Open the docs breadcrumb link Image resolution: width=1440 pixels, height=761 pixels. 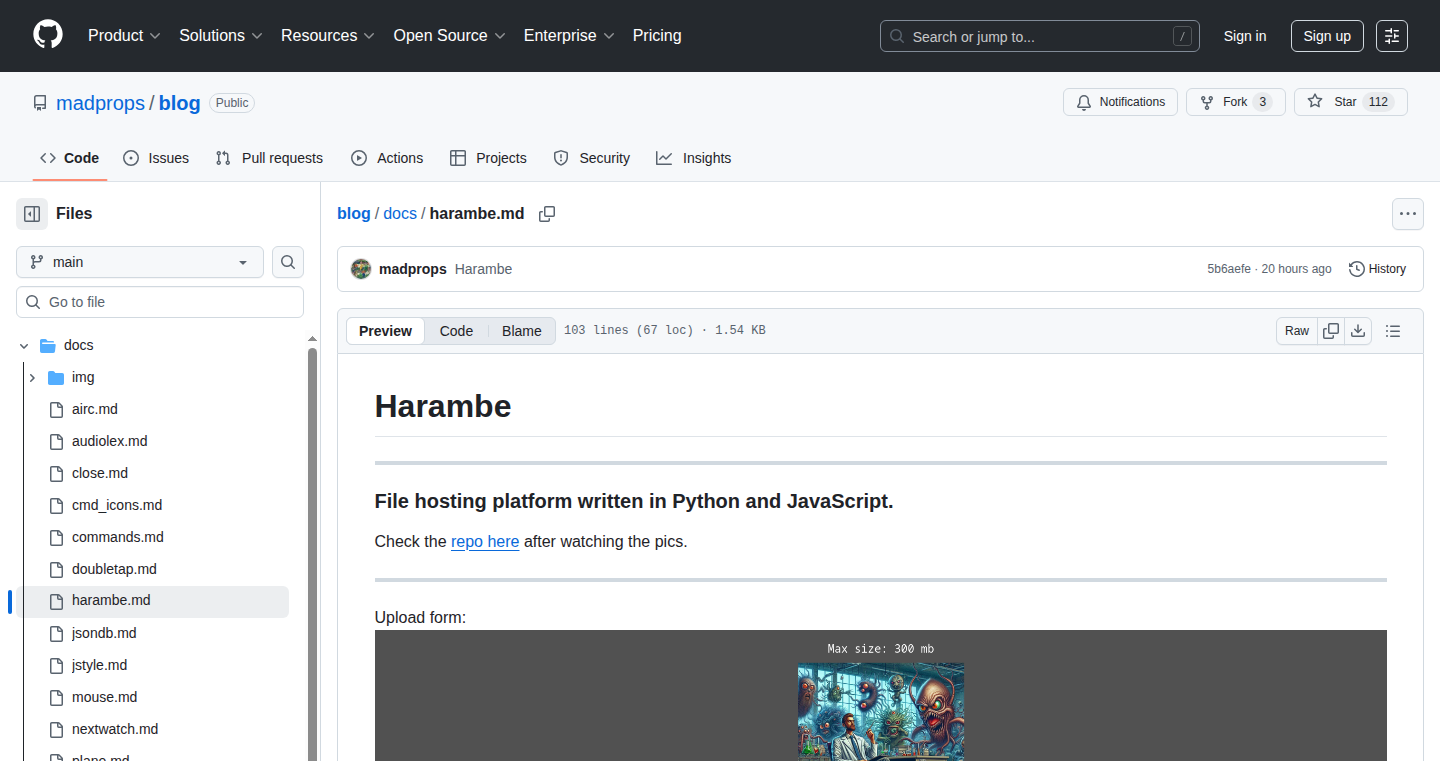coord(400,214)
